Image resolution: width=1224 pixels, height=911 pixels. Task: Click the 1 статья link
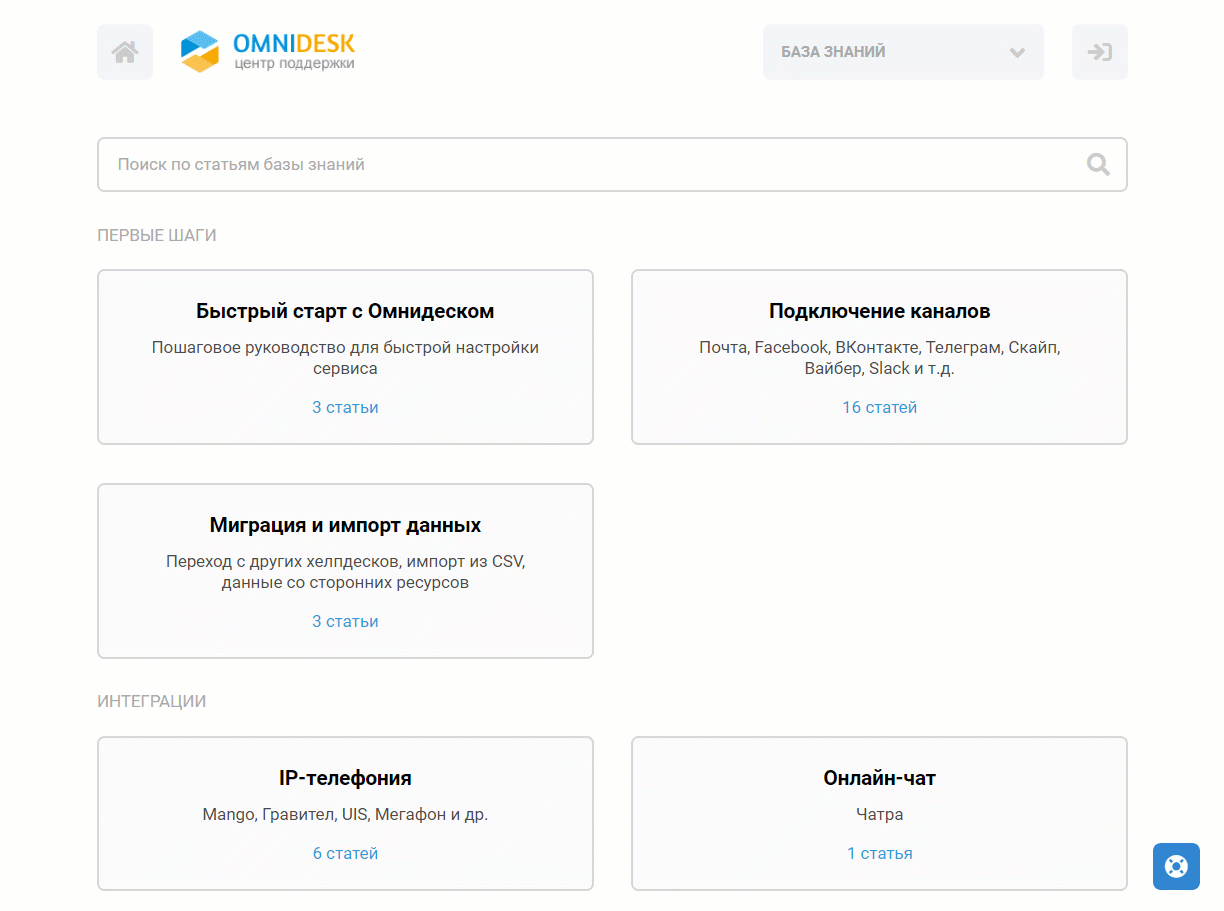(879, 853)
